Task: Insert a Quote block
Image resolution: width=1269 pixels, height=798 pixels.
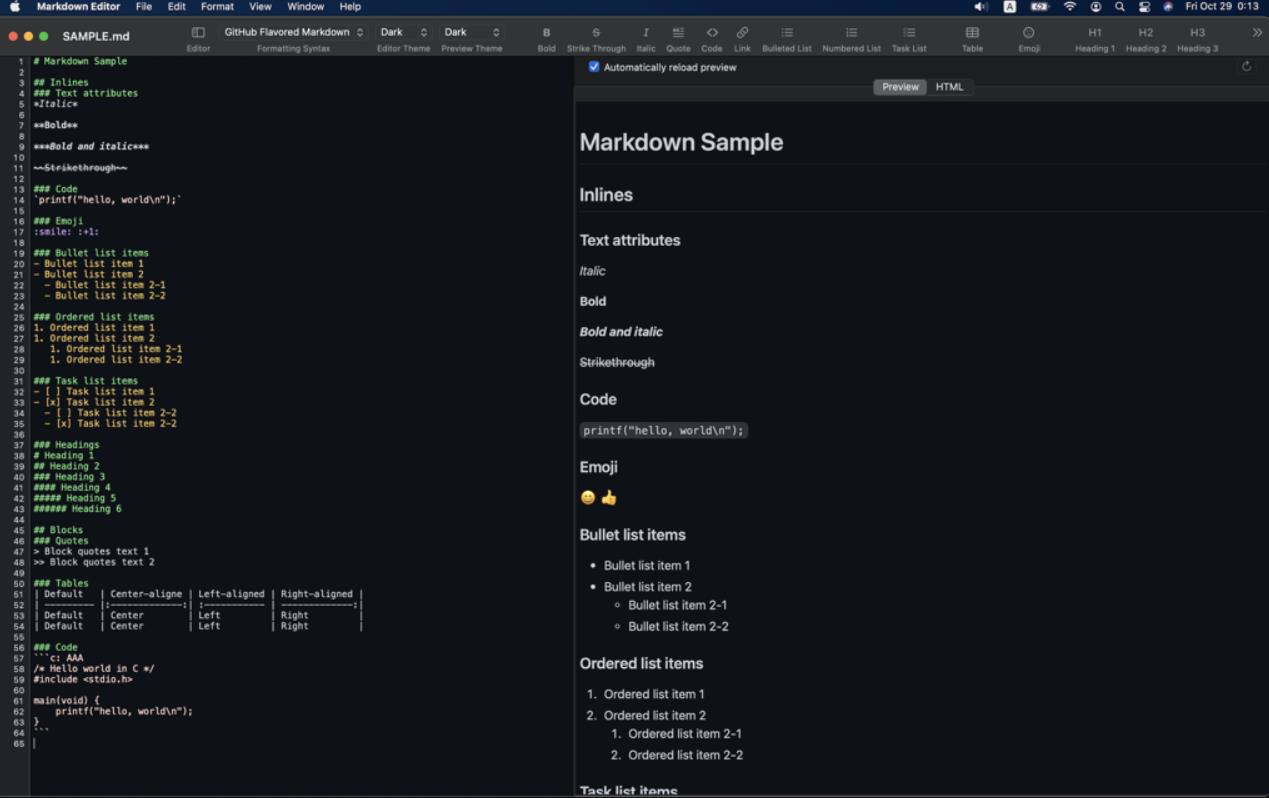Action: point(678,33)
